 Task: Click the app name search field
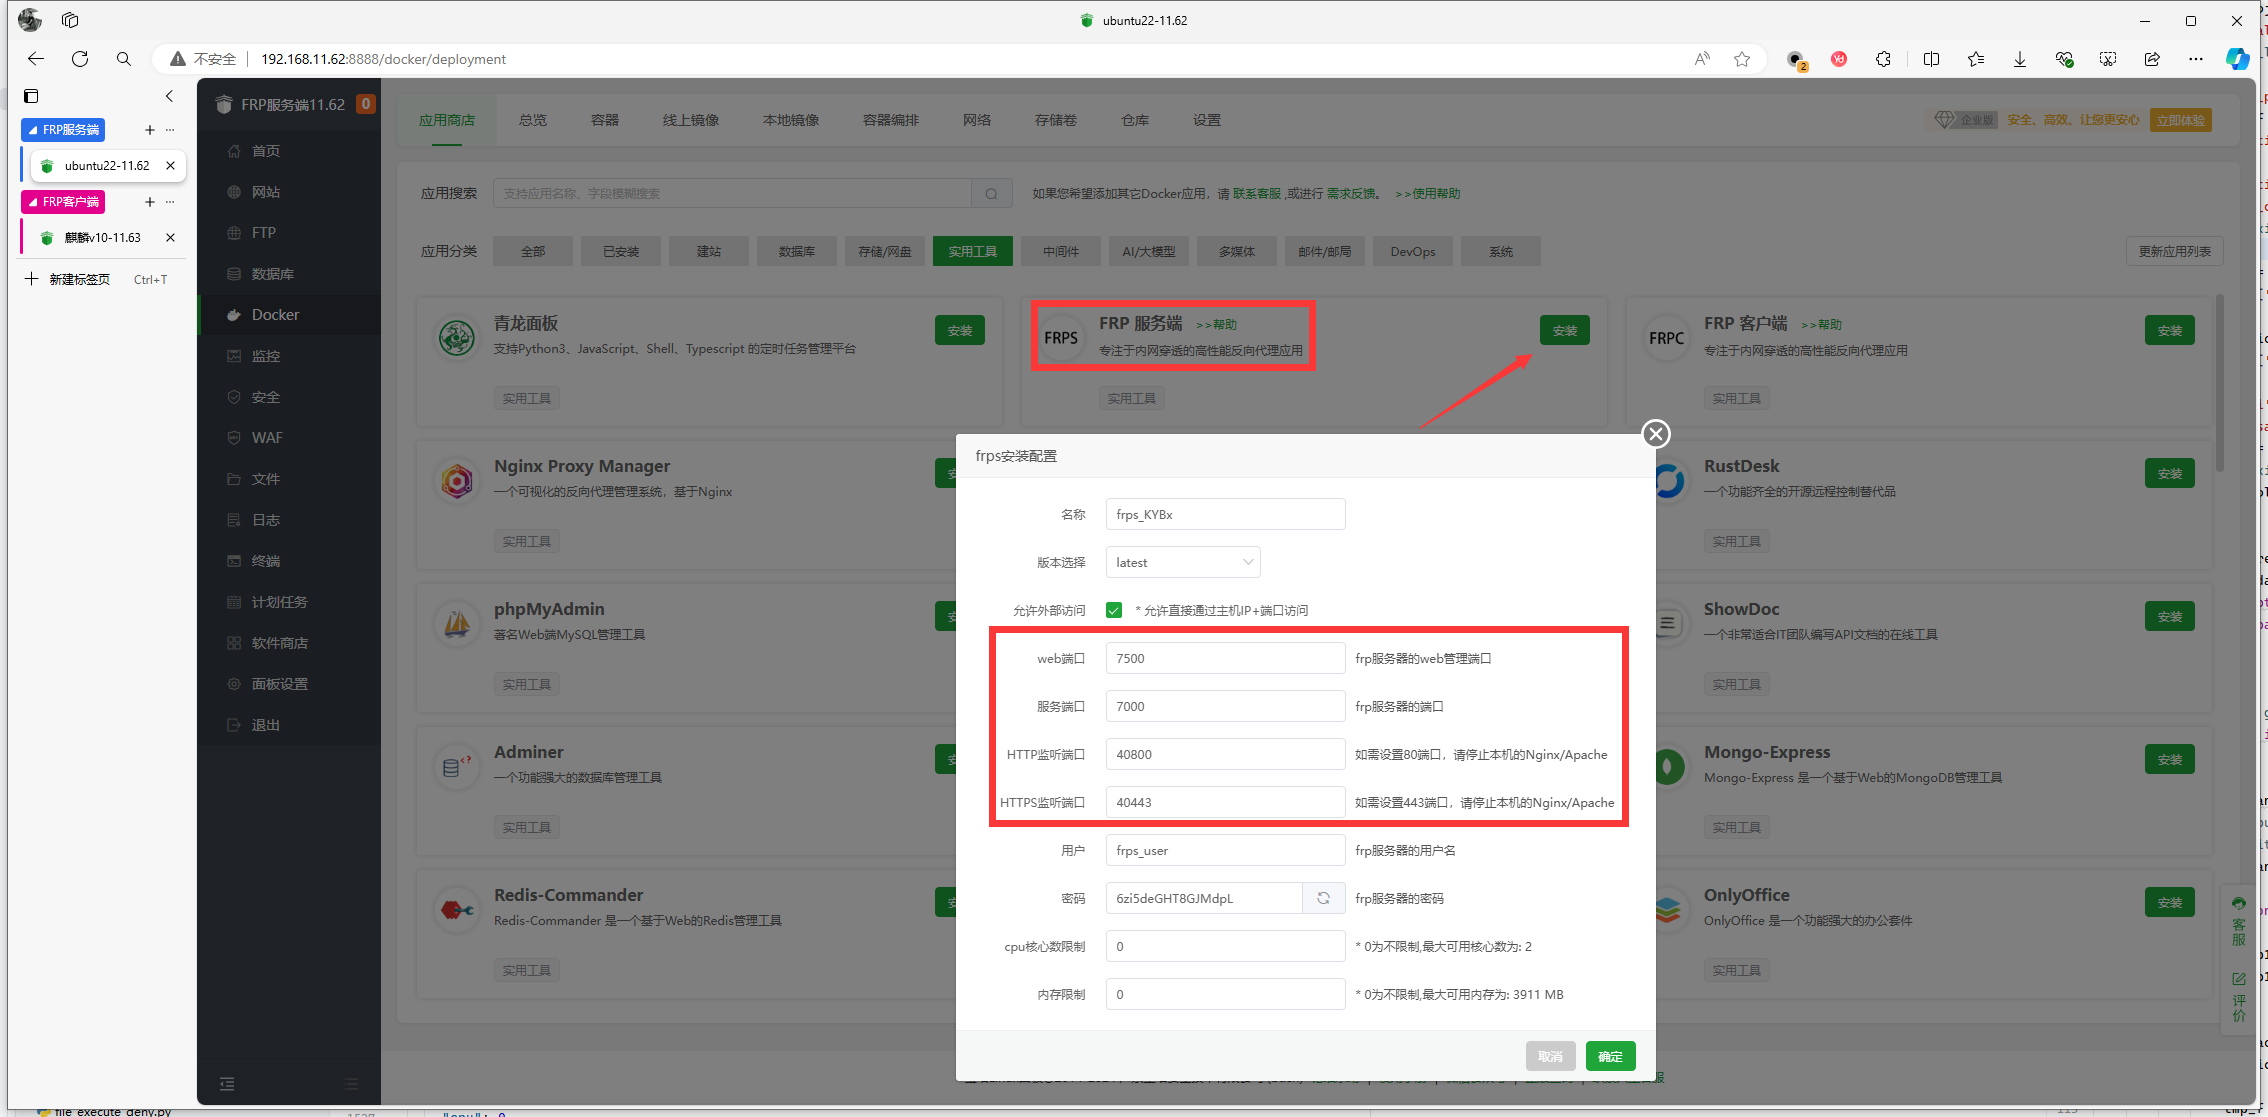(732, 194)
